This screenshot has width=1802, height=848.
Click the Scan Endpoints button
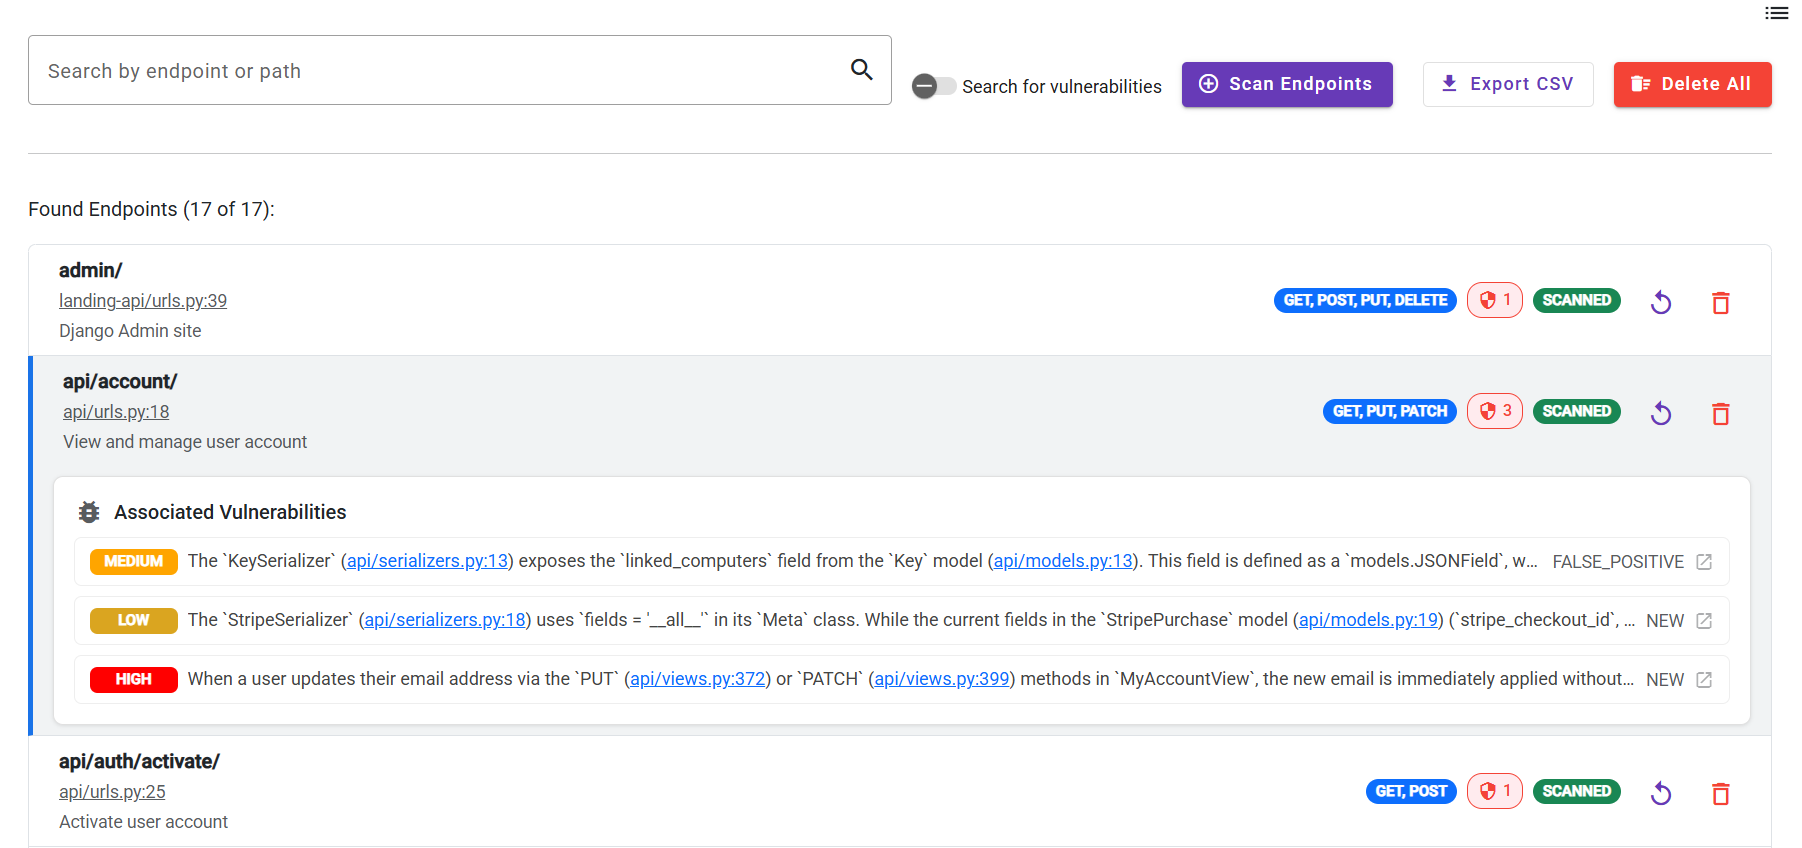point(1286,84)
